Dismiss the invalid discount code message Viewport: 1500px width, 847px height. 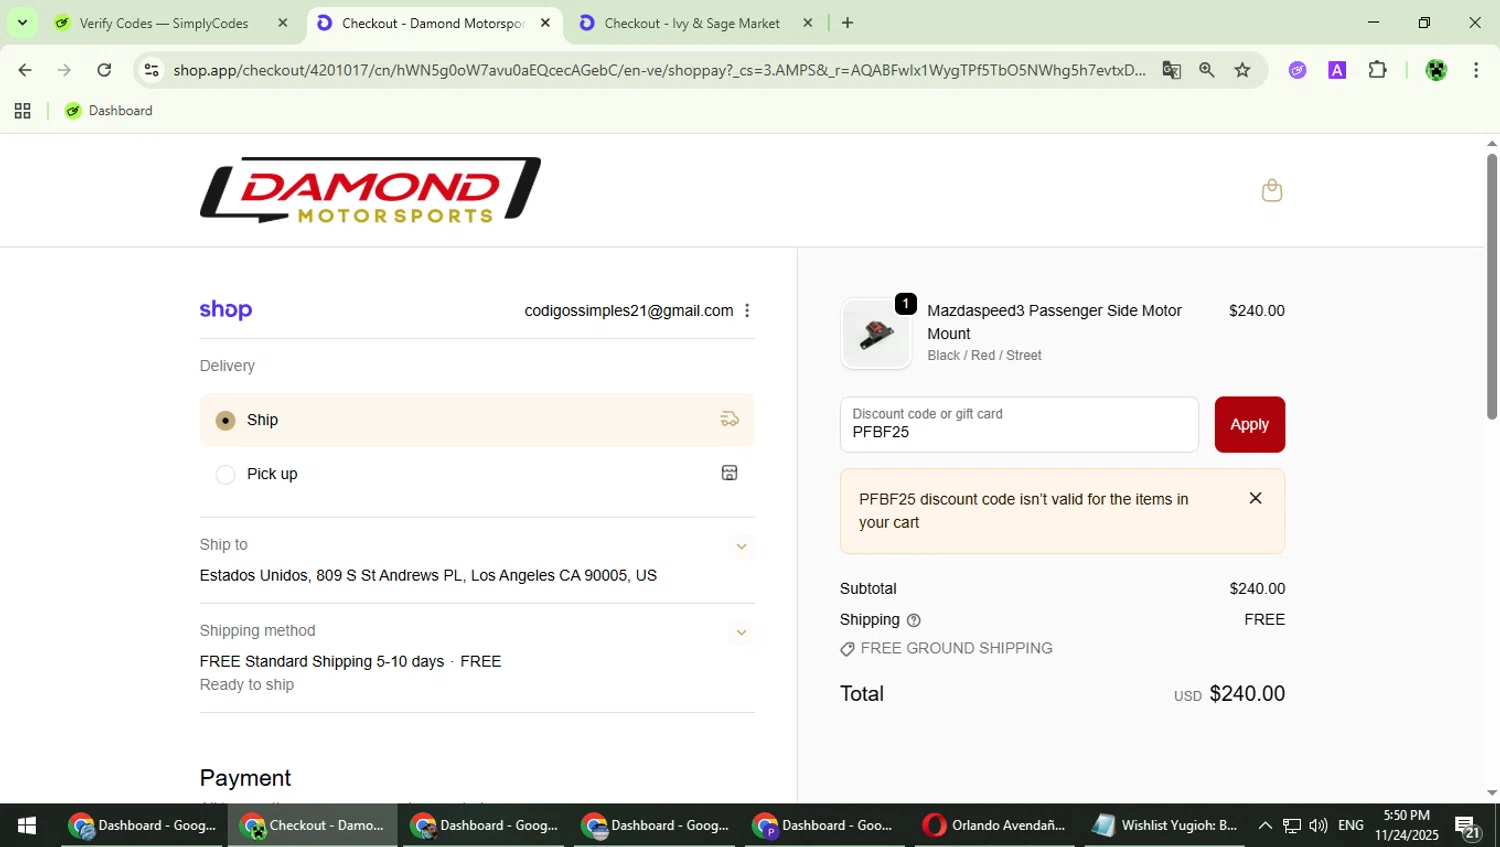tap(1255, 498)
